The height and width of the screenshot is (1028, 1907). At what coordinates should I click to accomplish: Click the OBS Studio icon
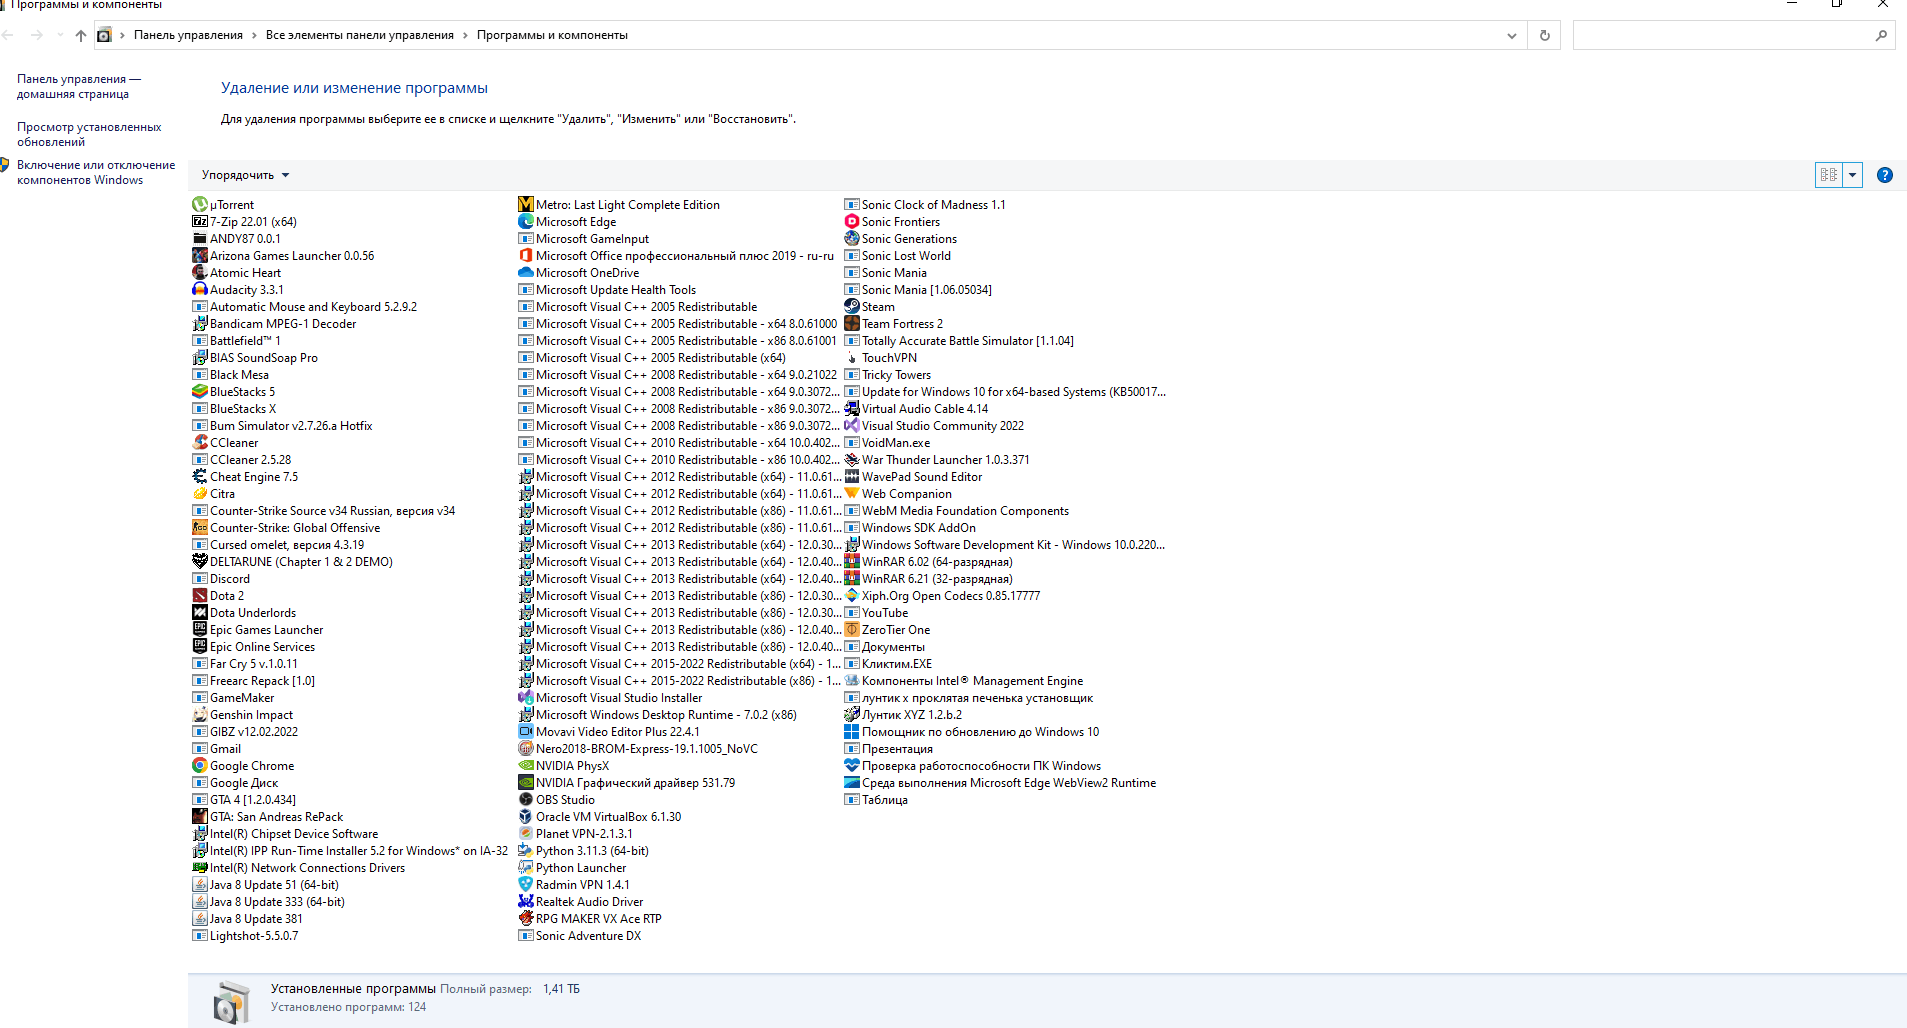(x=526, y=799)
